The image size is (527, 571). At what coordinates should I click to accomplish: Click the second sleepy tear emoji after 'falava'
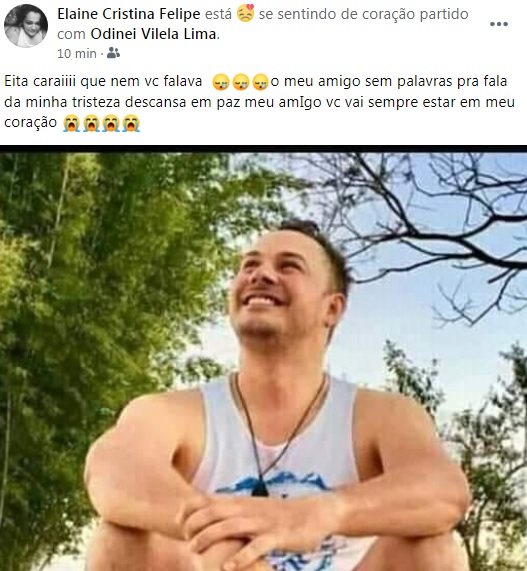(x=240, y=82)
